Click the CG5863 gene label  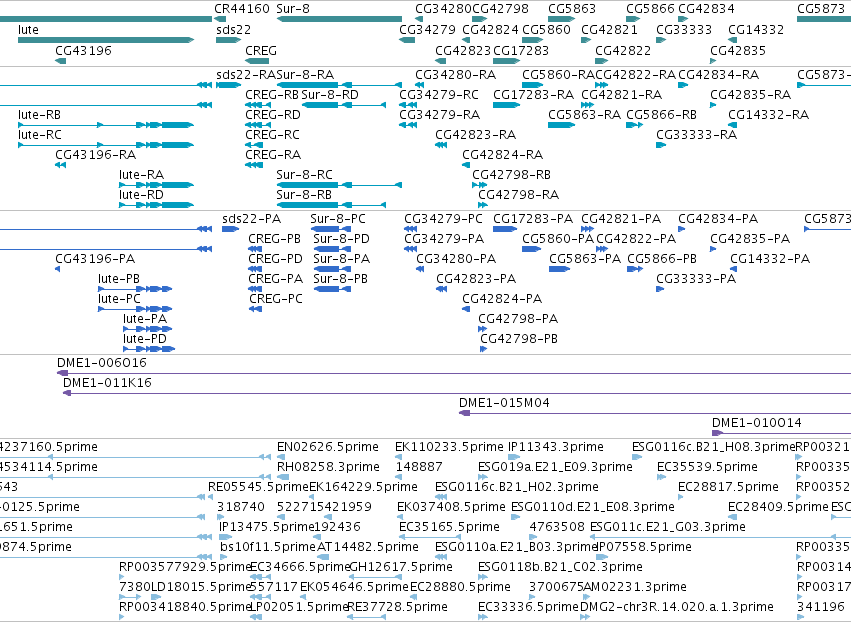coord(571,9)
